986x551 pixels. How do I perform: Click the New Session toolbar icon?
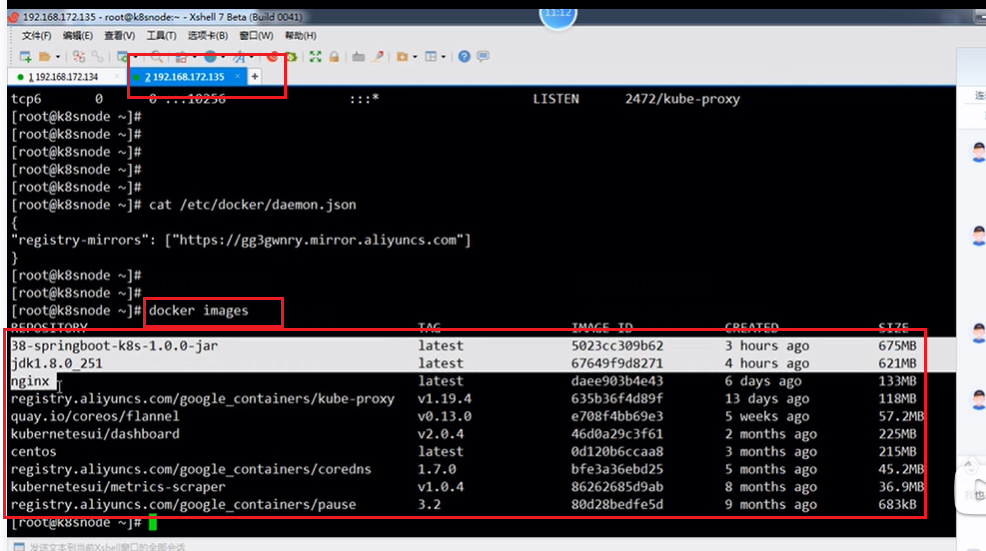[x=25, y=57]
